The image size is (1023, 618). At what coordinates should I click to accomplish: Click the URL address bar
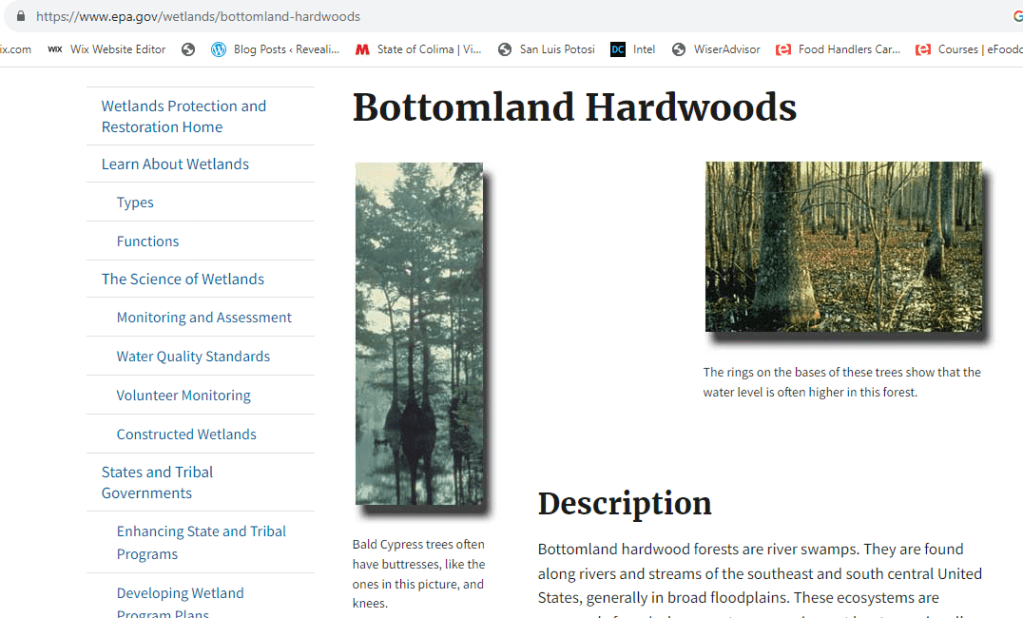pos(500,17)
